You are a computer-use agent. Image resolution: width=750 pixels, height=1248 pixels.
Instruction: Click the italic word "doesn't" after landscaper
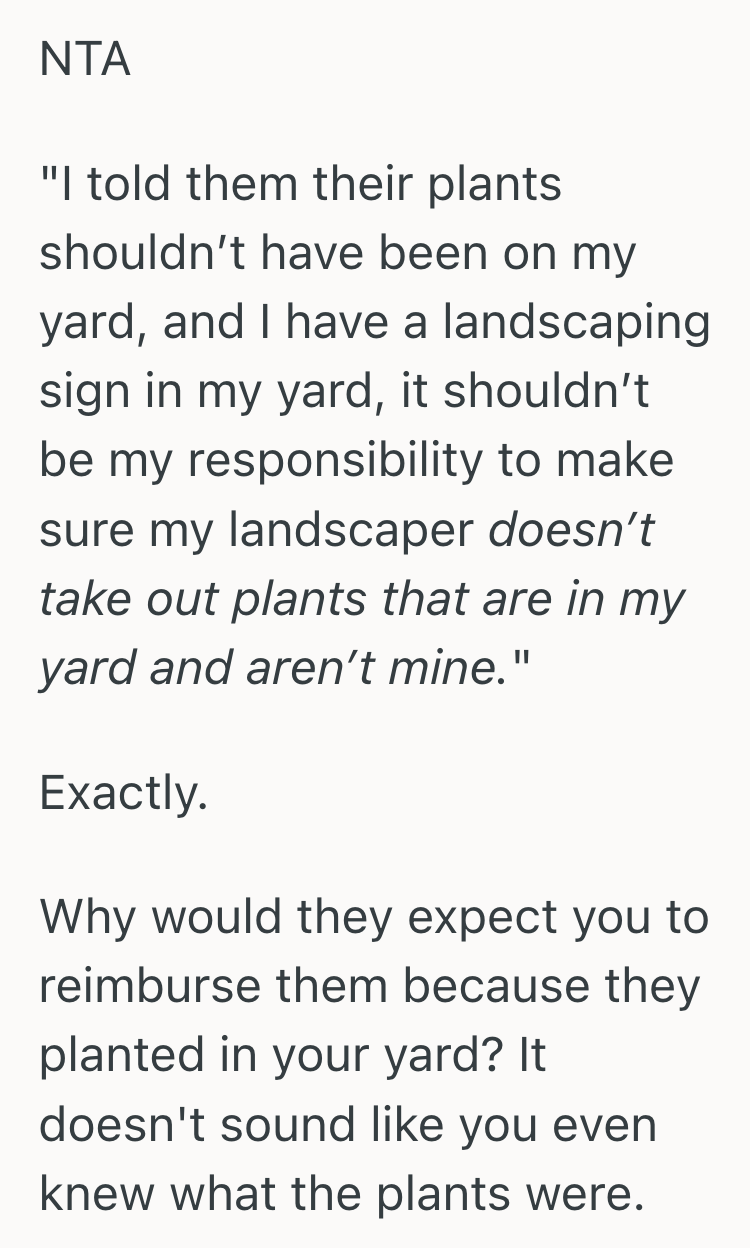point(570,530)
